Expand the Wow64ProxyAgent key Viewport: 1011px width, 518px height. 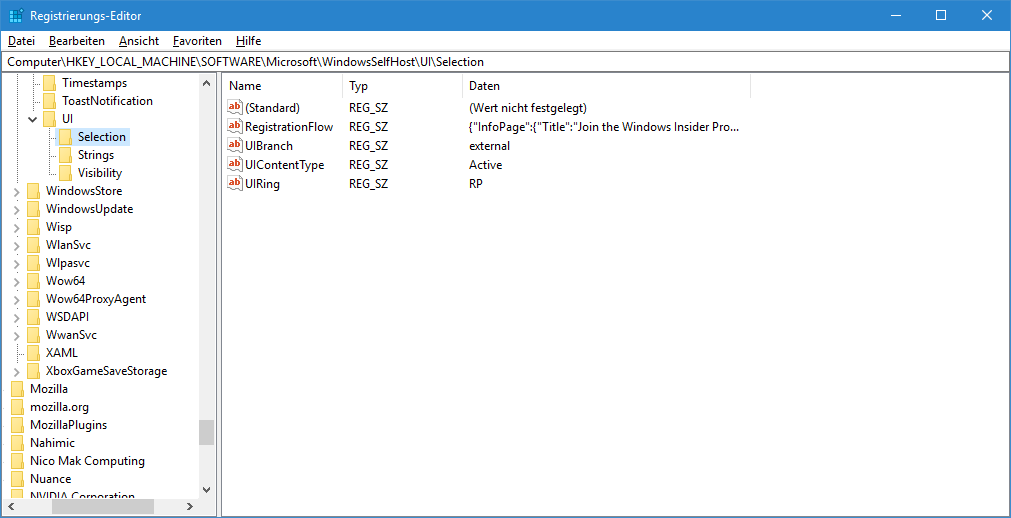pos(16,300)
